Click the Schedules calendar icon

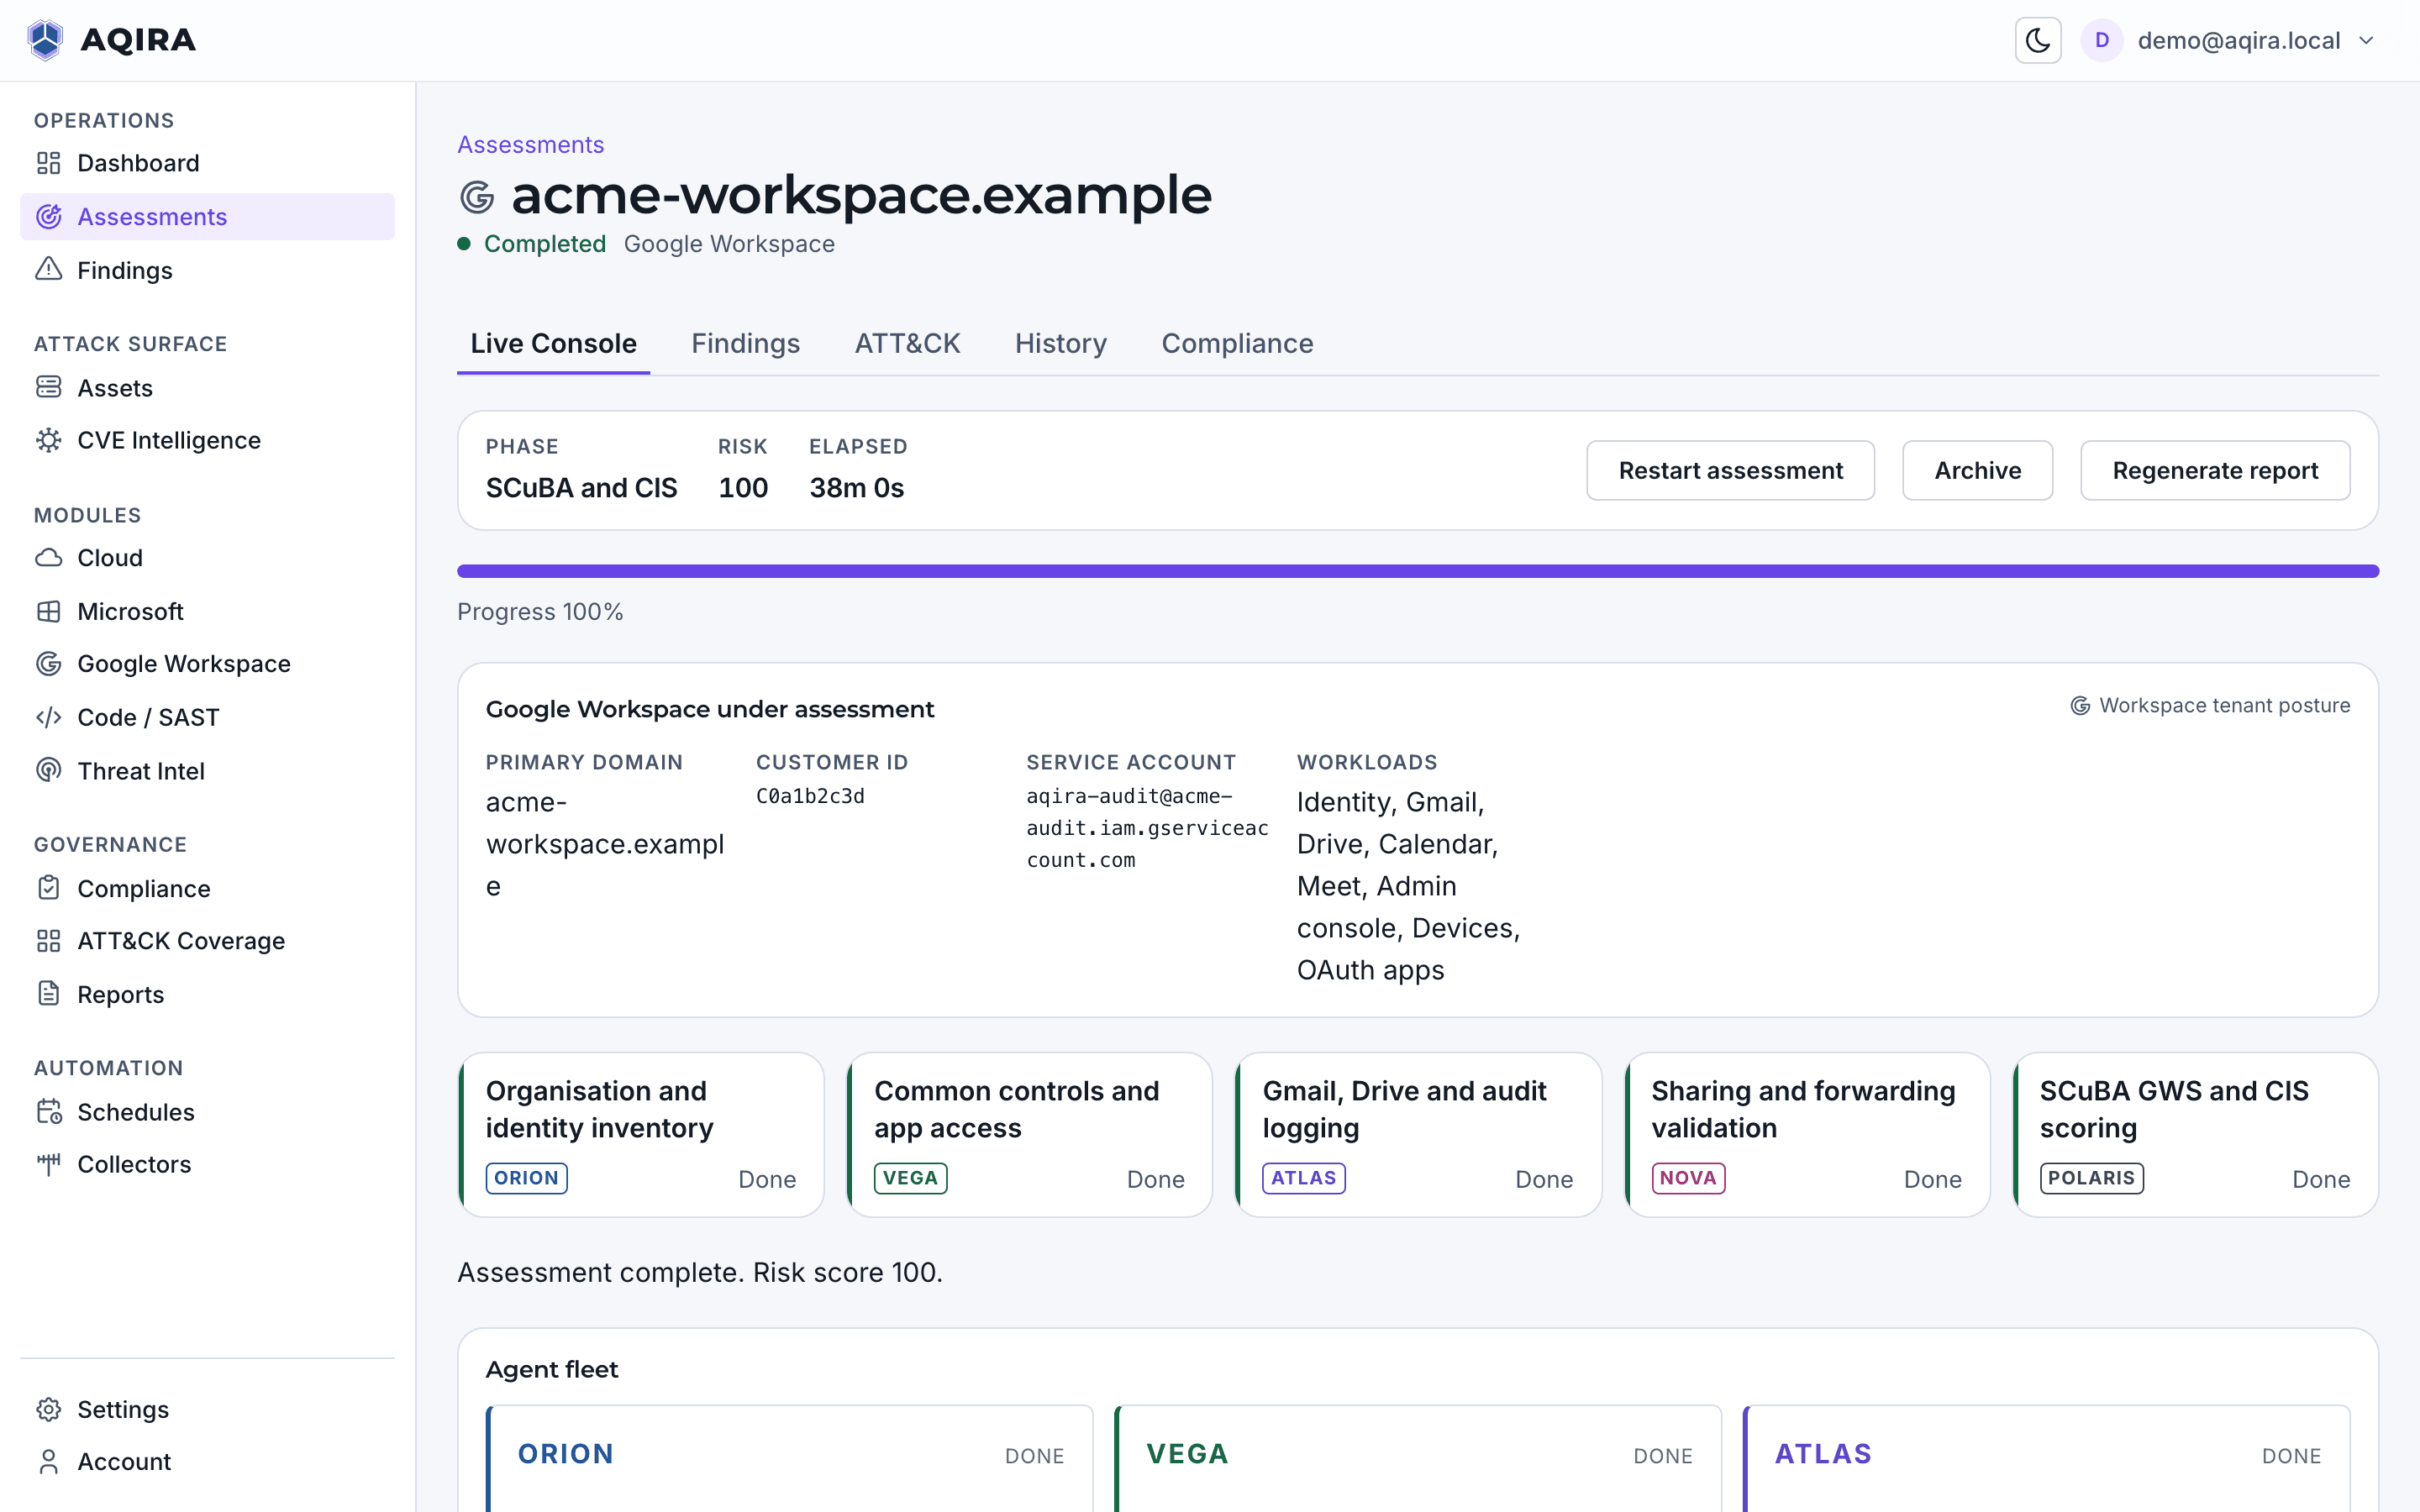[x=49, y=1111]
